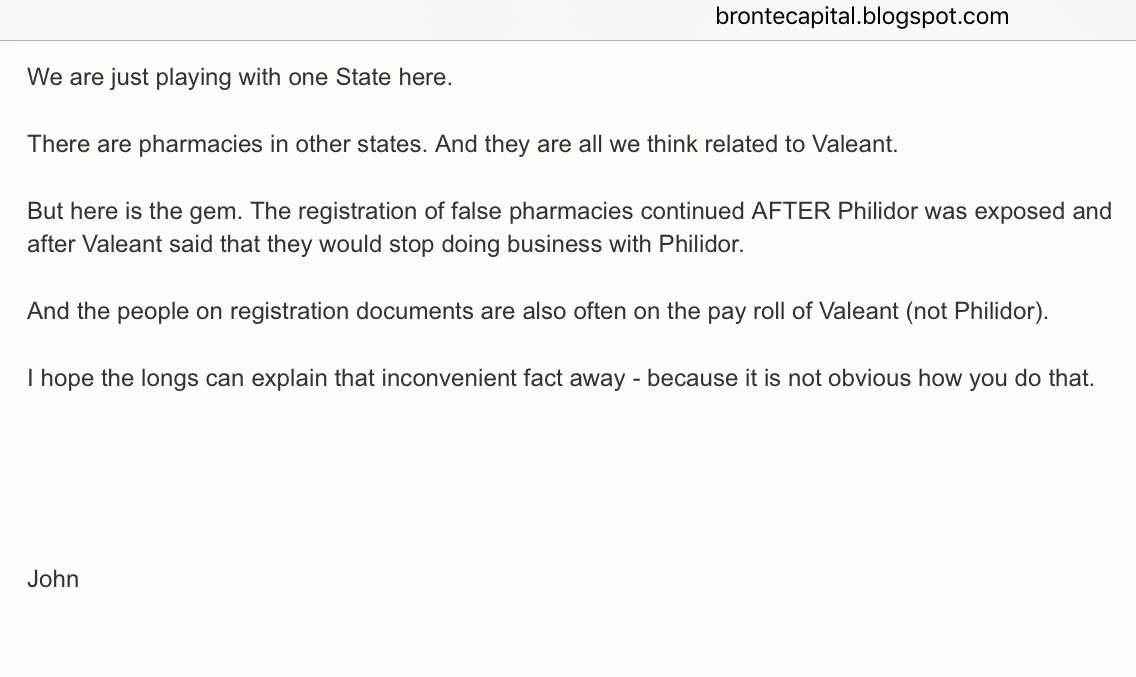Click the word AFTER in capital letters
1136x677 pixels.
pos(791,211)
